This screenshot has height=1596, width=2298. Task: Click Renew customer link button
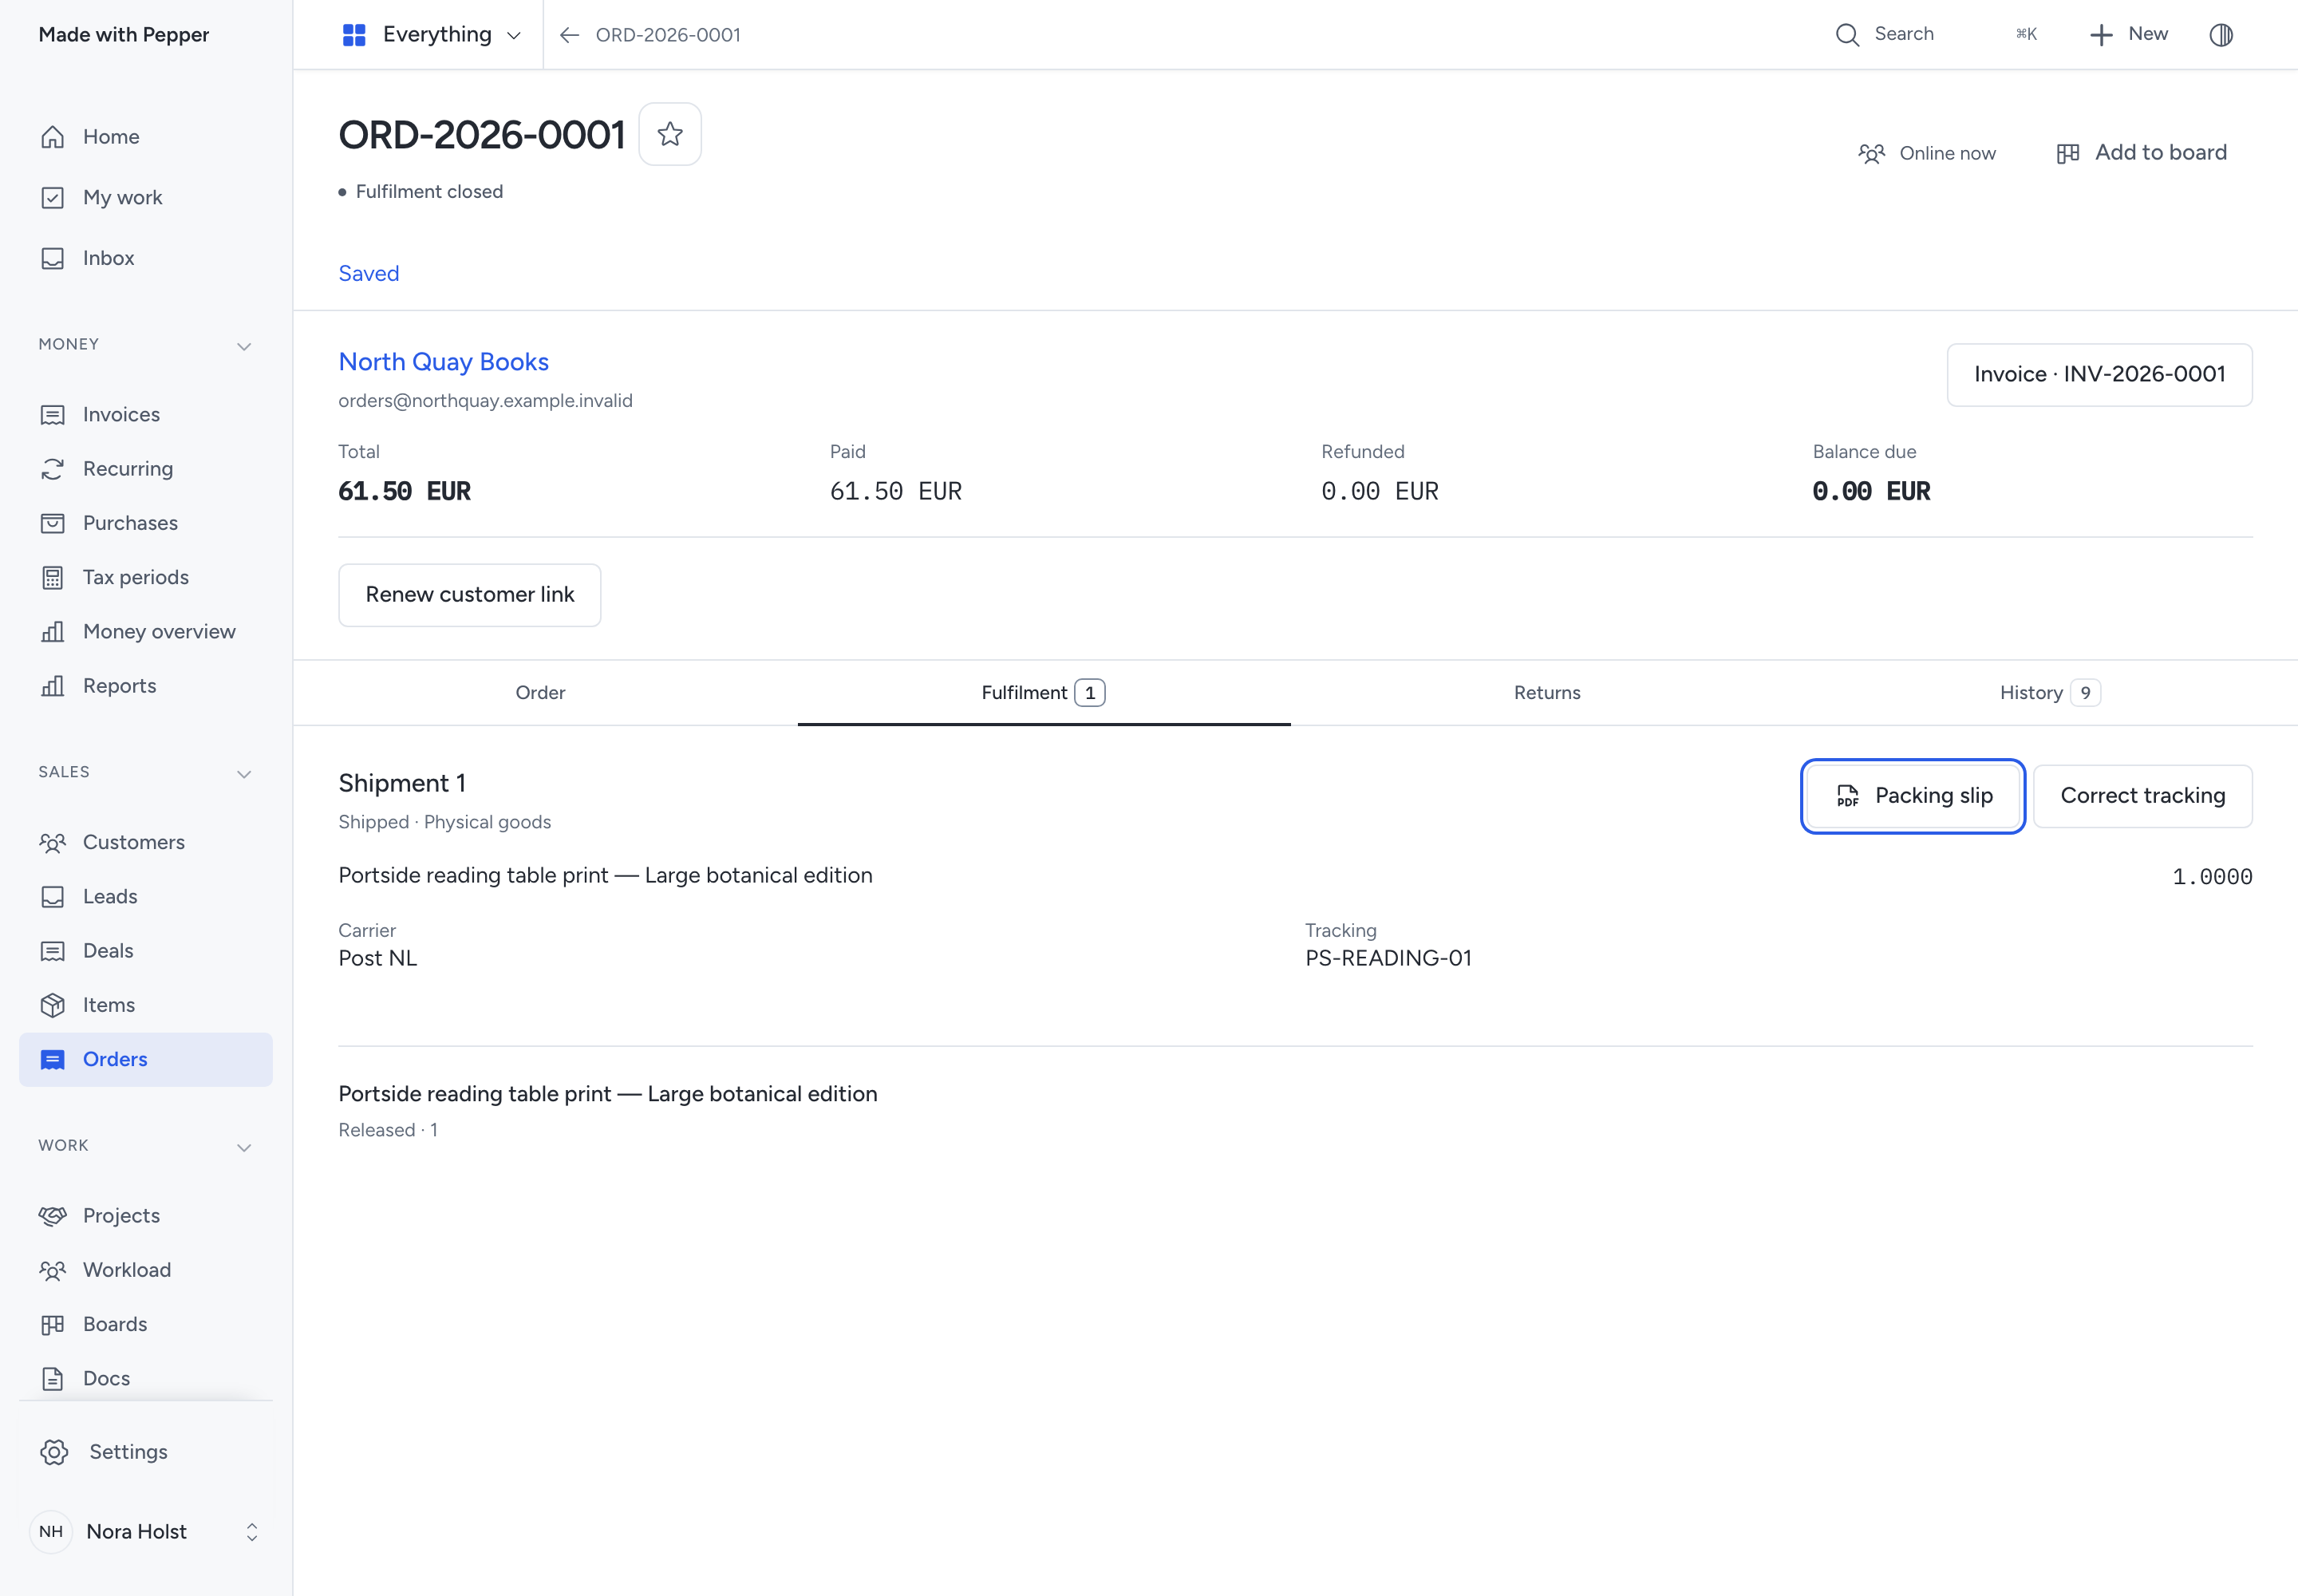470,595
